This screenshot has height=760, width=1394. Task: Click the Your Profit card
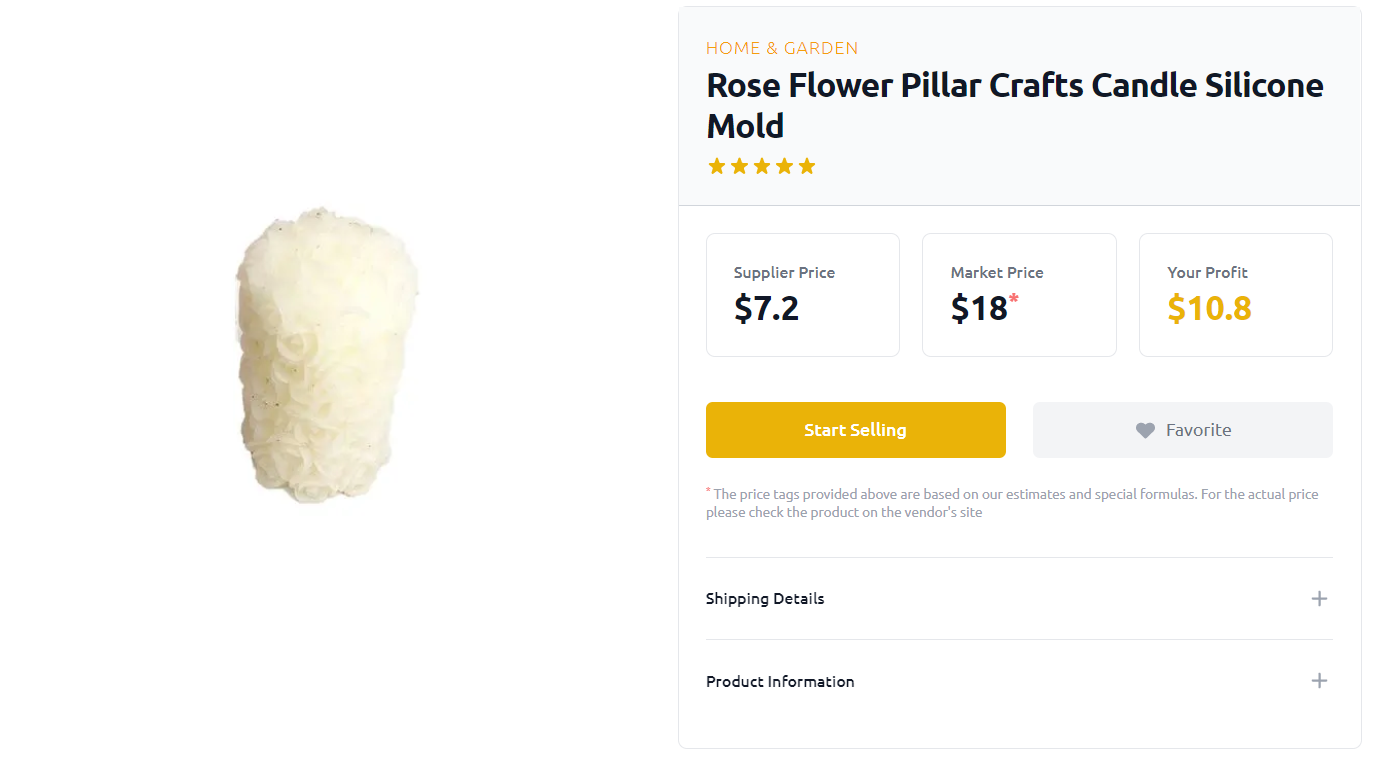[x=1235, y=294]
